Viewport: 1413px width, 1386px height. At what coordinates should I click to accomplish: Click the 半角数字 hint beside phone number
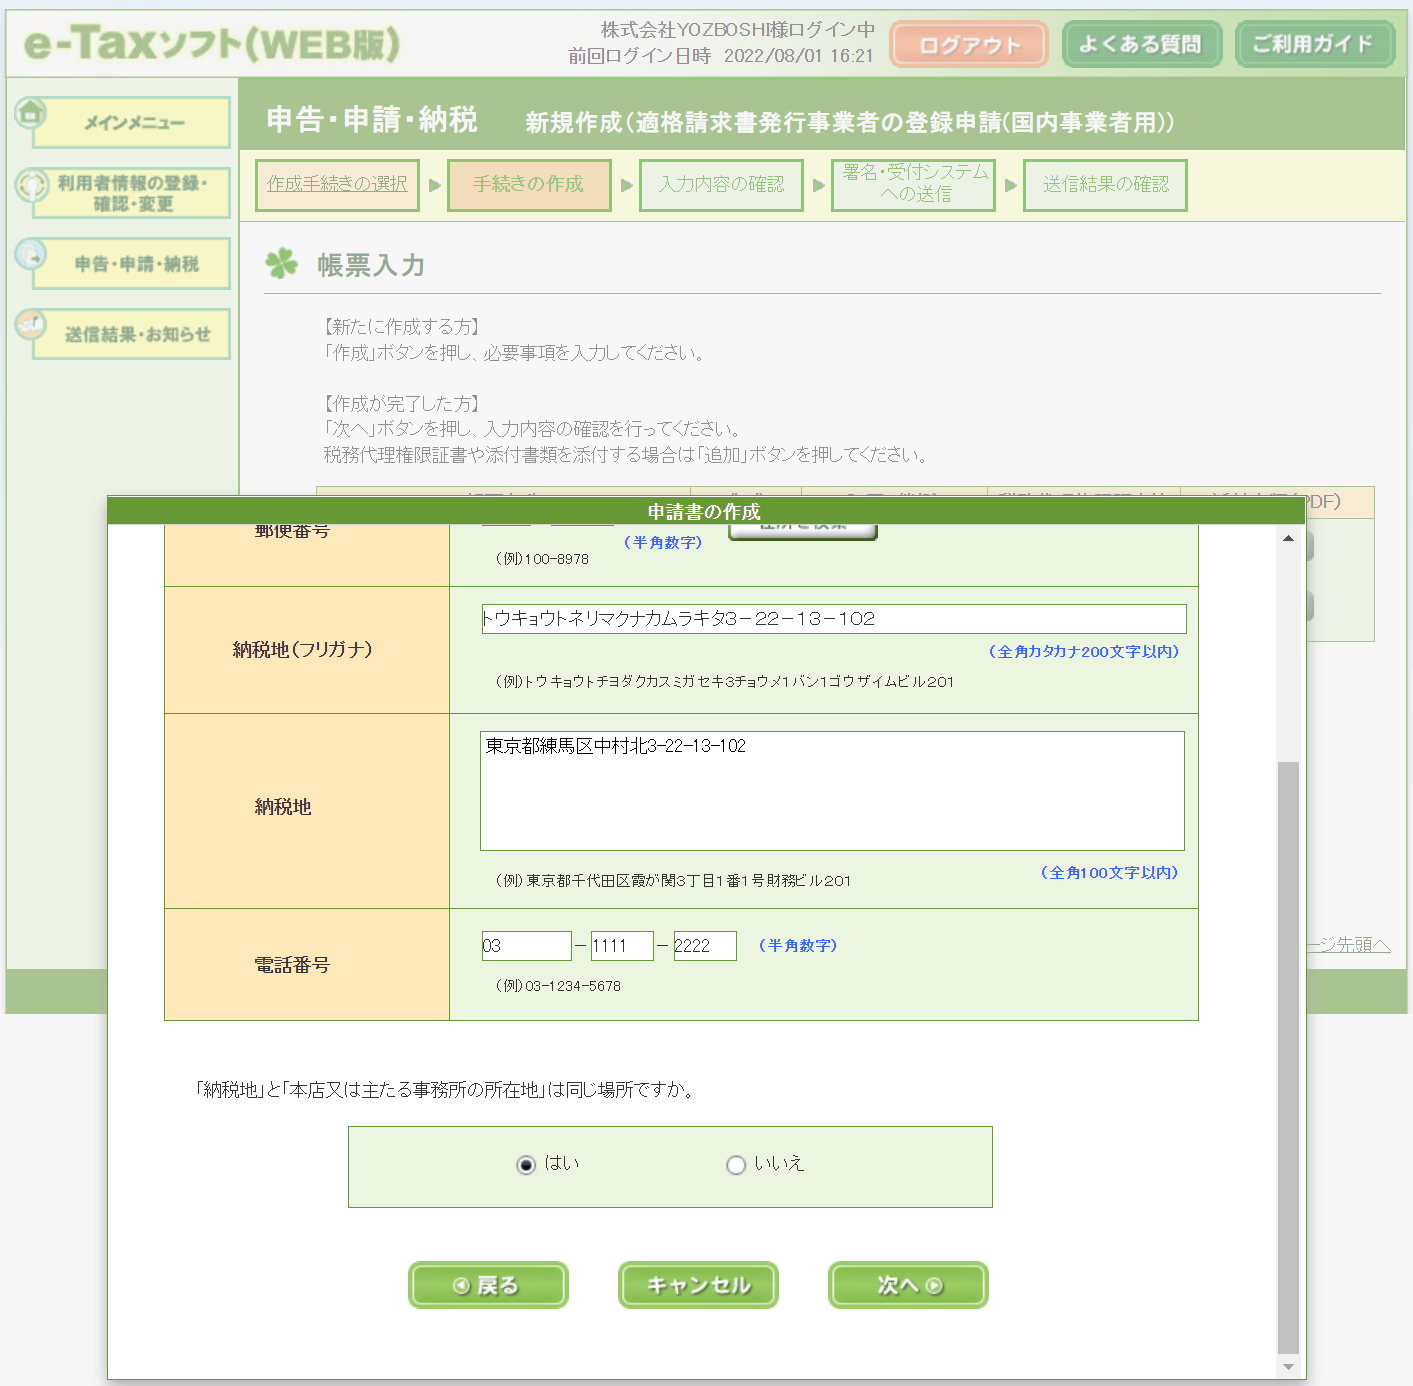pos(798,946)
